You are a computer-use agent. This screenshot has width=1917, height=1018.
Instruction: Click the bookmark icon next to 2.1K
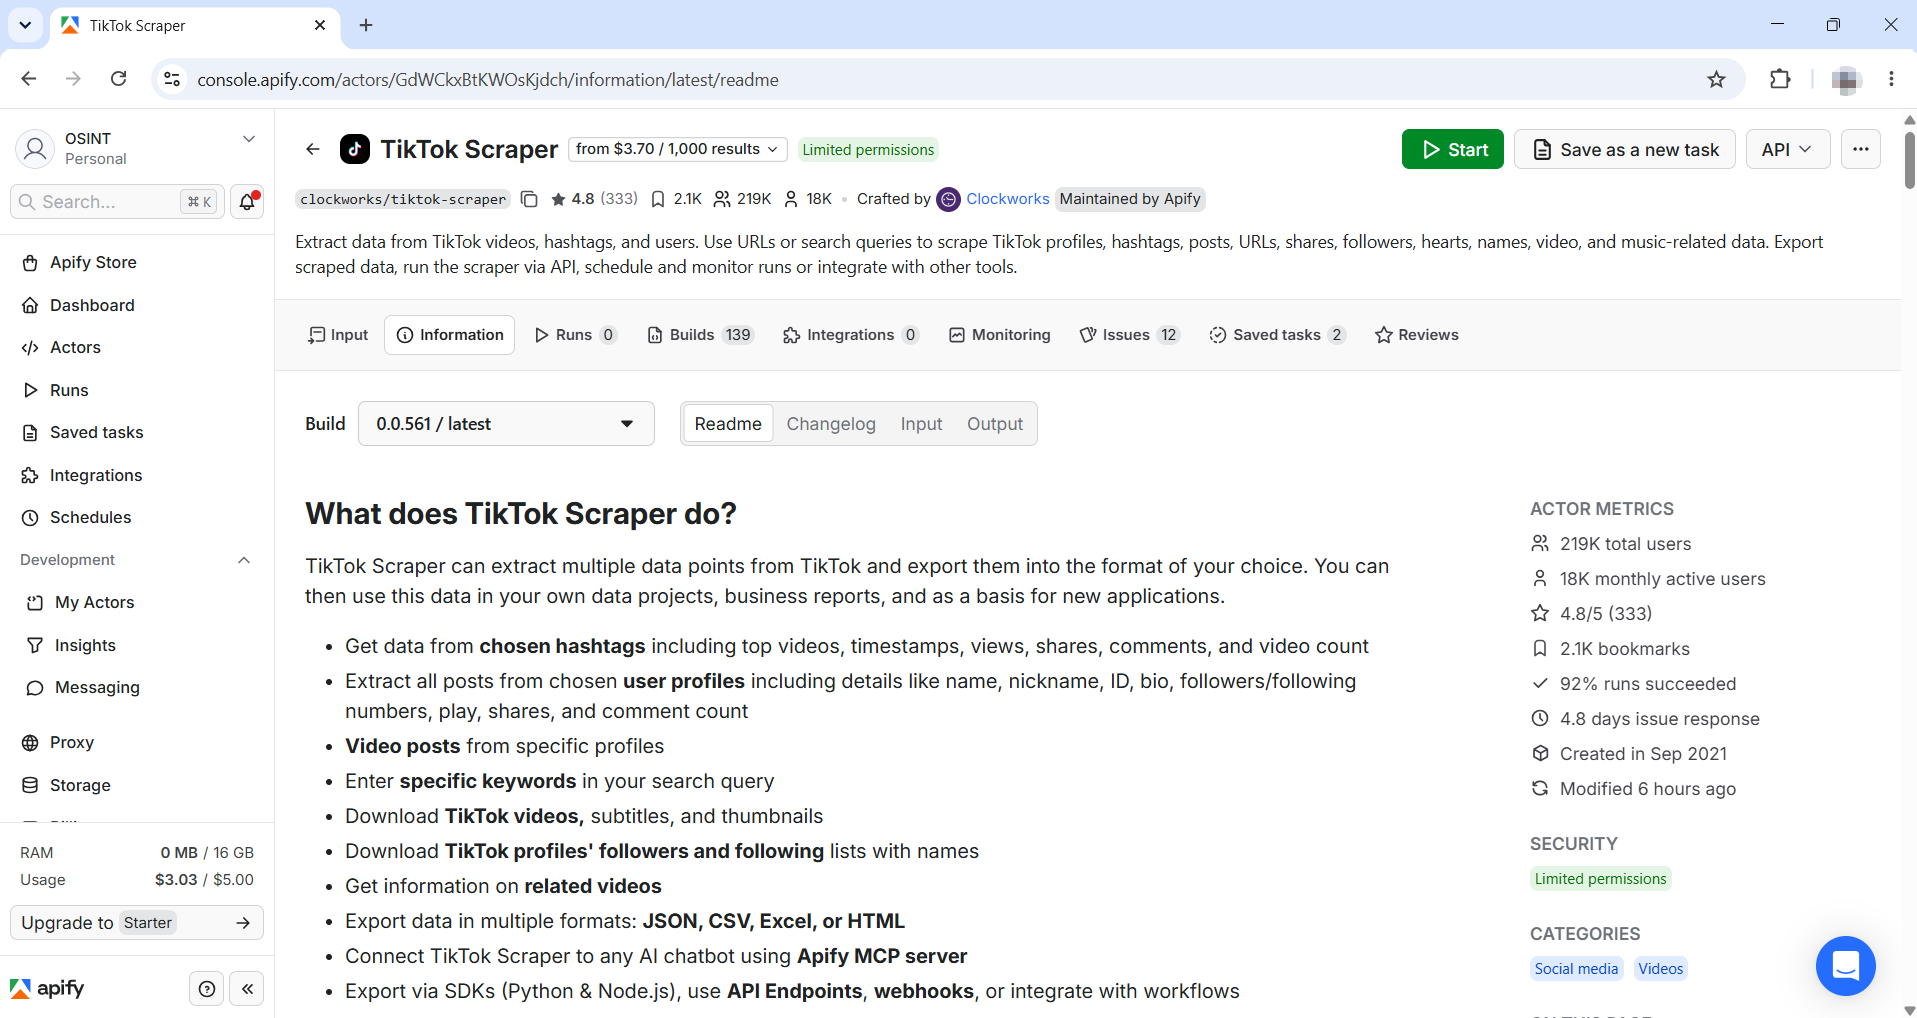point(658,199)
